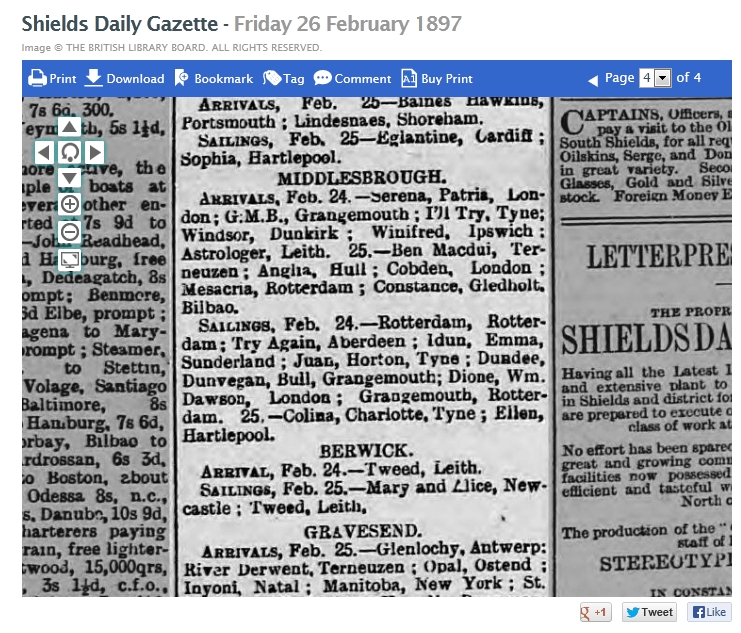This screenshot has width=741, height=633.
Task: Click the Print button in toolbar
Action: tap(52, 78)
